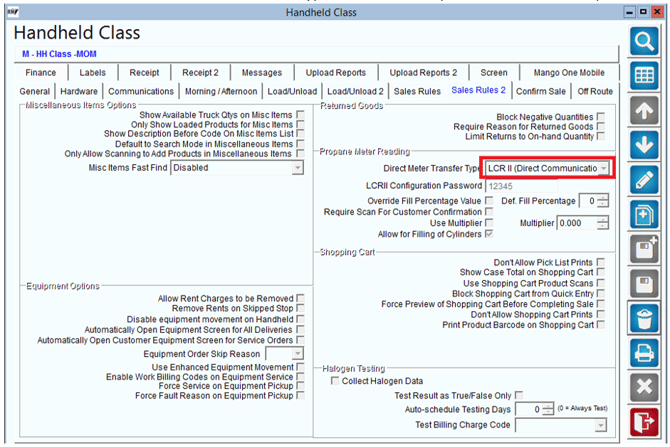The height and width of the screenshot is (447, 670).
Task: Click the new document add icon
Action: (644, 215)
